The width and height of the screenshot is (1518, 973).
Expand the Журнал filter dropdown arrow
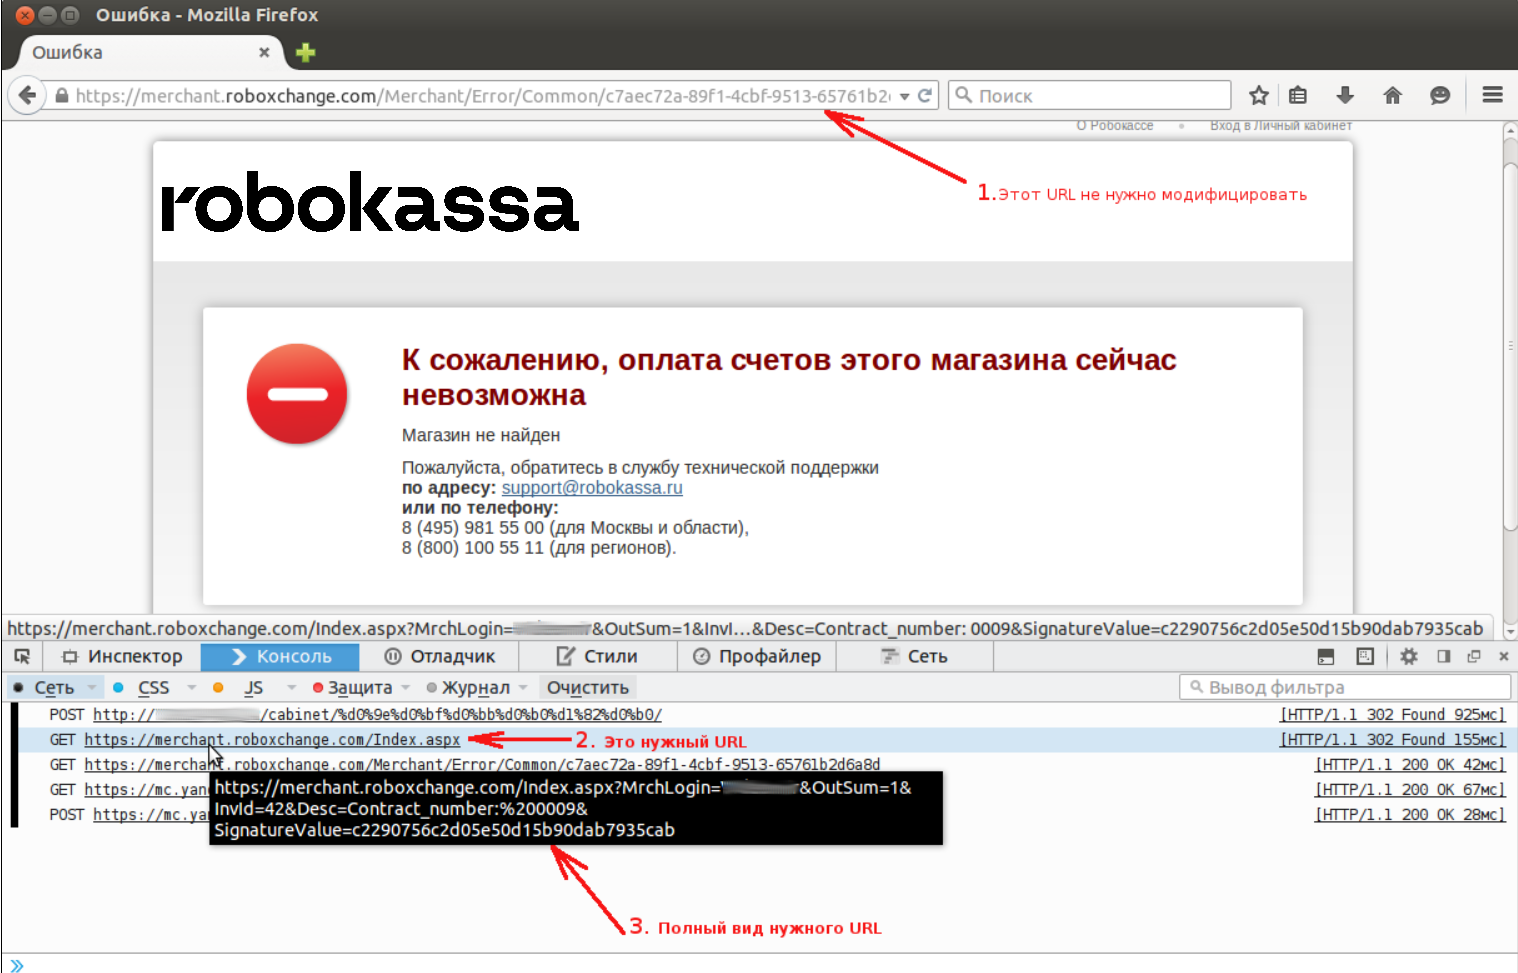click(x=523, y=687)
